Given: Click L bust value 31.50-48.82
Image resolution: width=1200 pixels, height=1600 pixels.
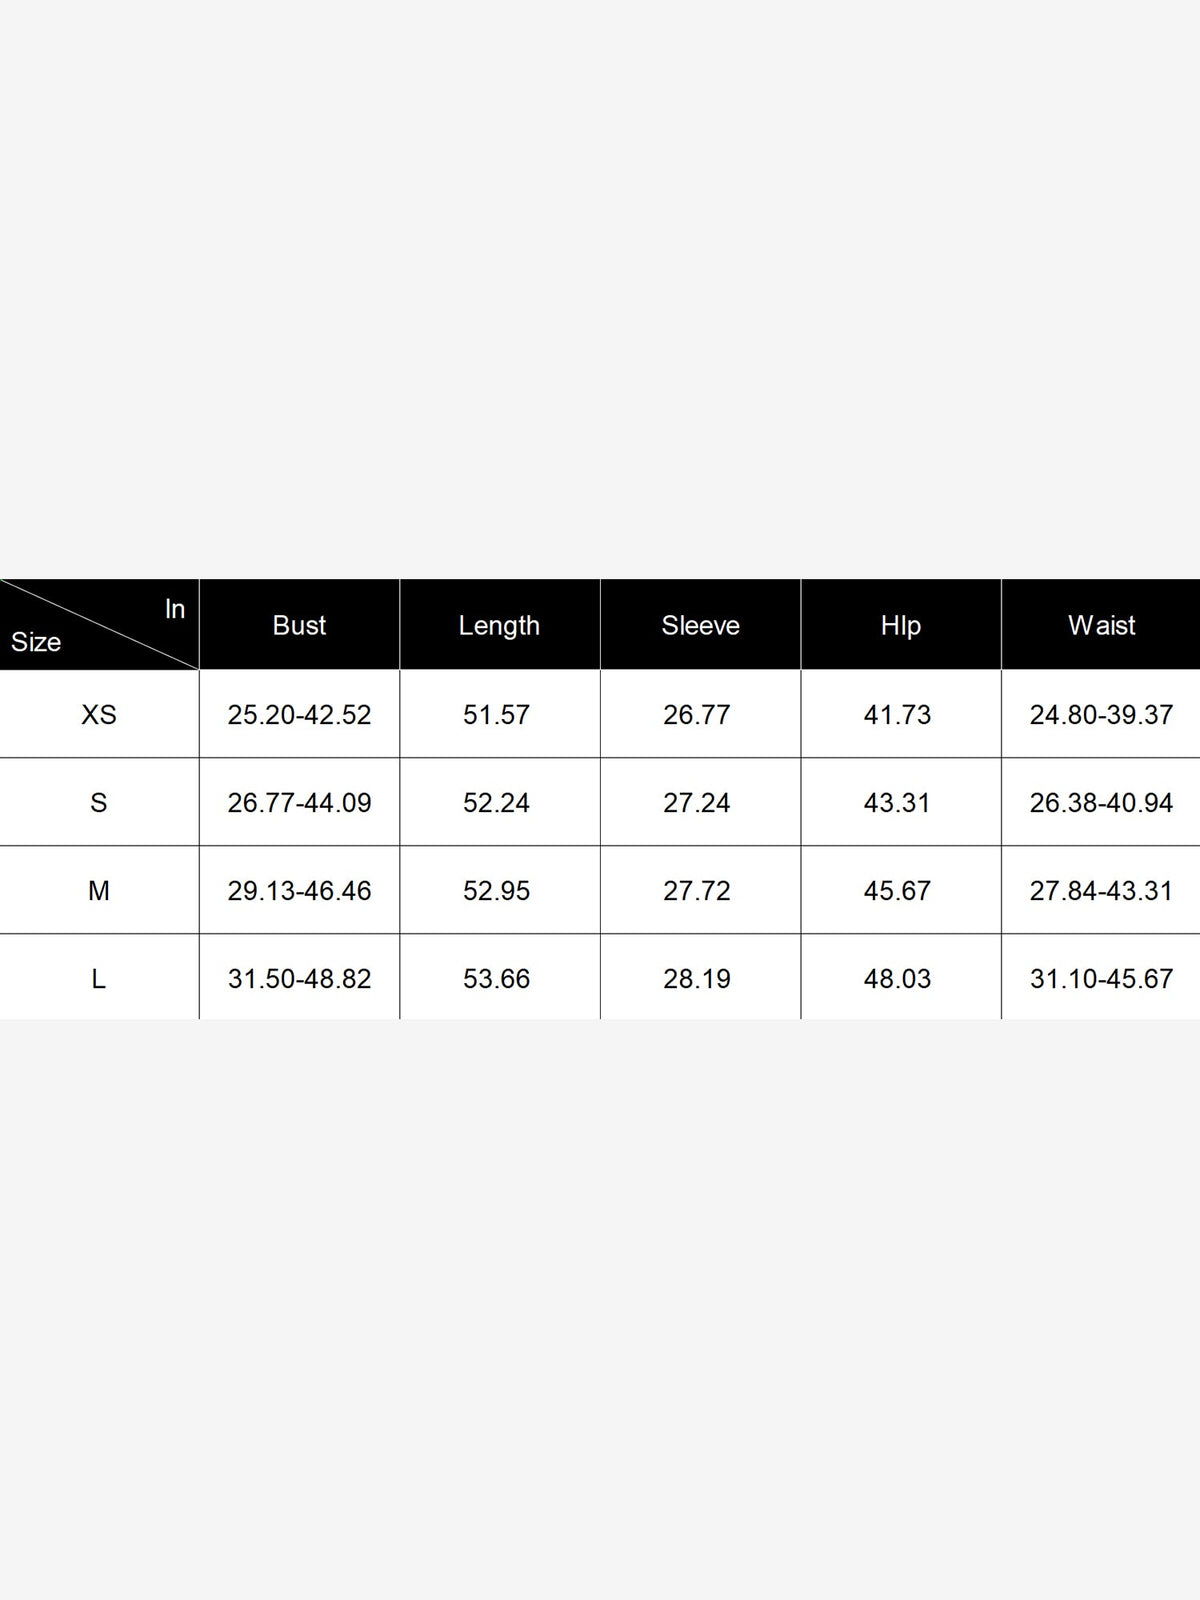Looking at the screenshot, I should tap(299, 978).
